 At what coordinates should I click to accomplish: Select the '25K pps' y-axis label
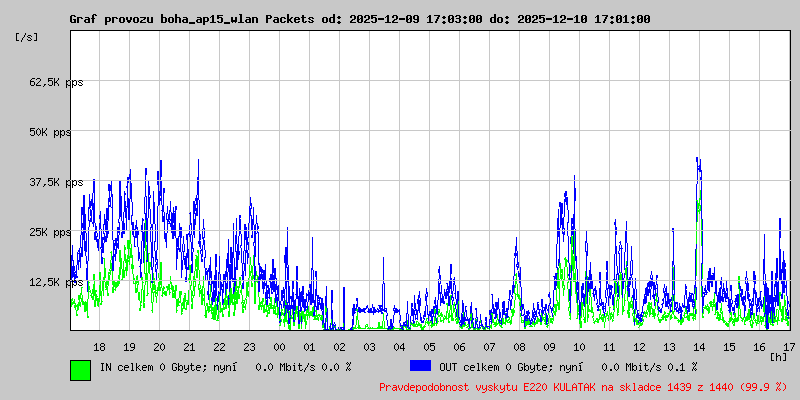(50, 232)
